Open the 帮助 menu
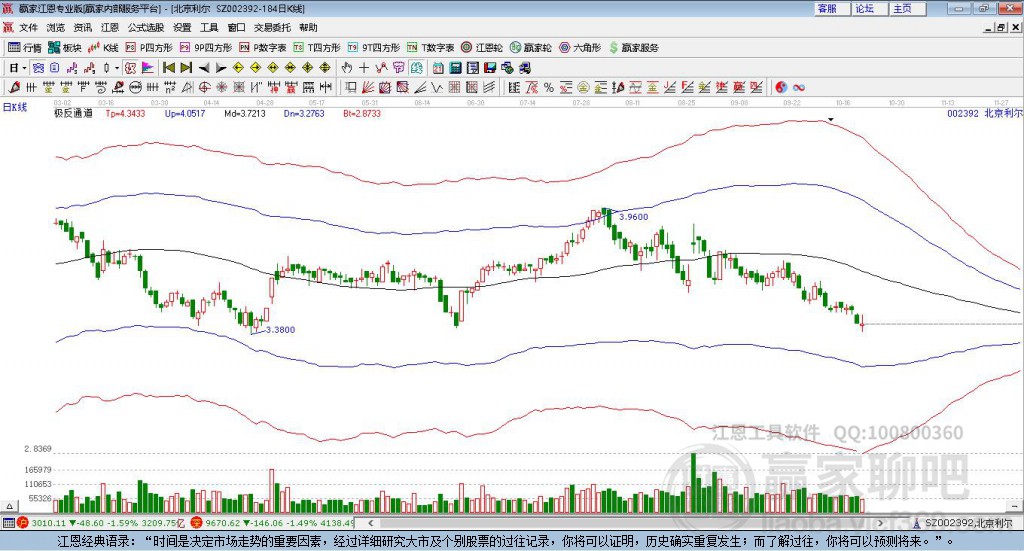 click(x=308, y=27)
